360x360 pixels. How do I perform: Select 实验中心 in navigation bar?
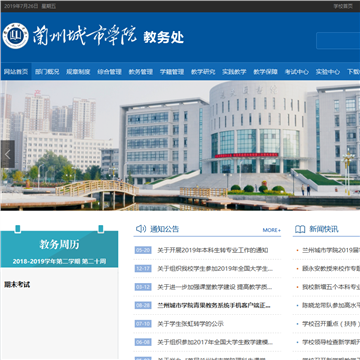(x=328, y=72)
